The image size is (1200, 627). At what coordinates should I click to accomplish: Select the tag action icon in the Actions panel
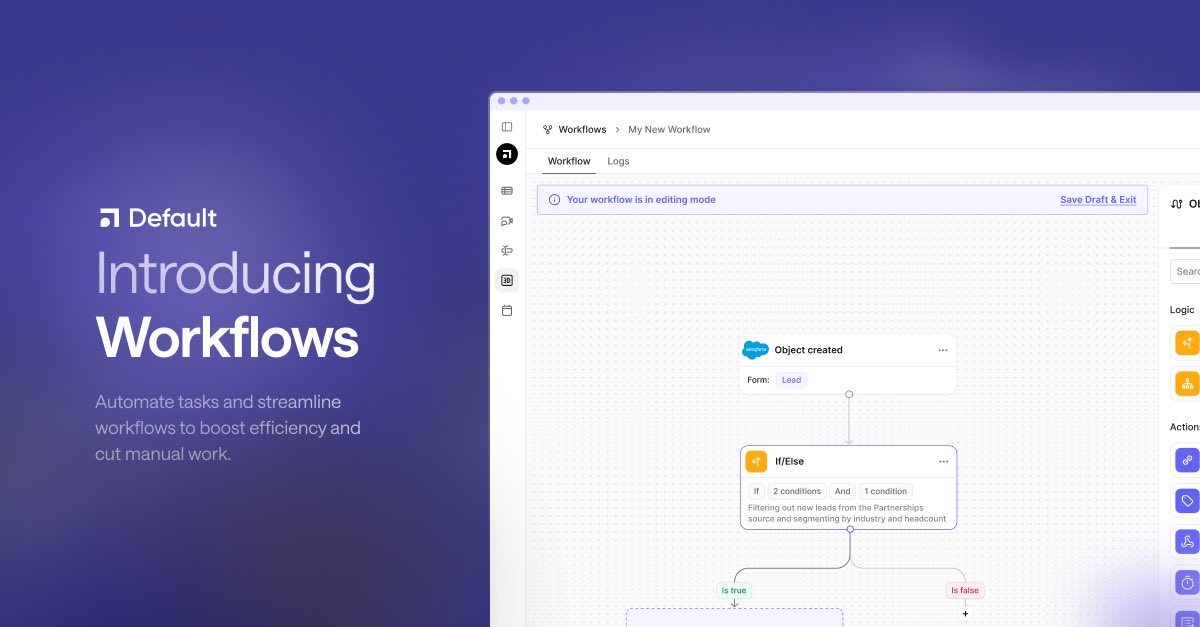tap(1186, 500)
